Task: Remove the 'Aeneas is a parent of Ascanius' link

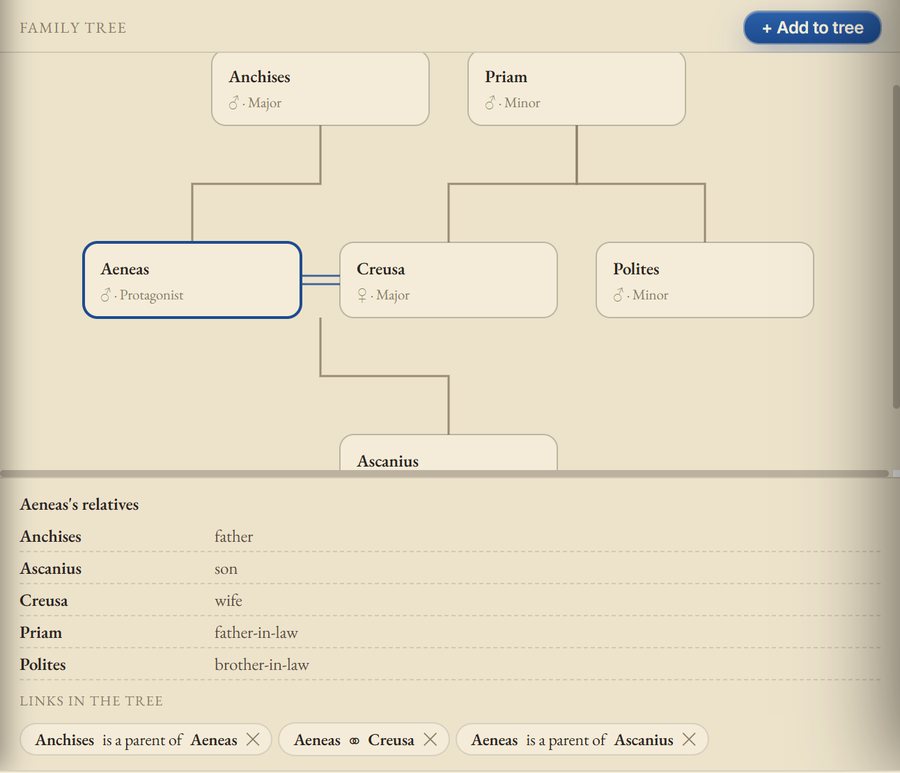Action: pos(689,739)
